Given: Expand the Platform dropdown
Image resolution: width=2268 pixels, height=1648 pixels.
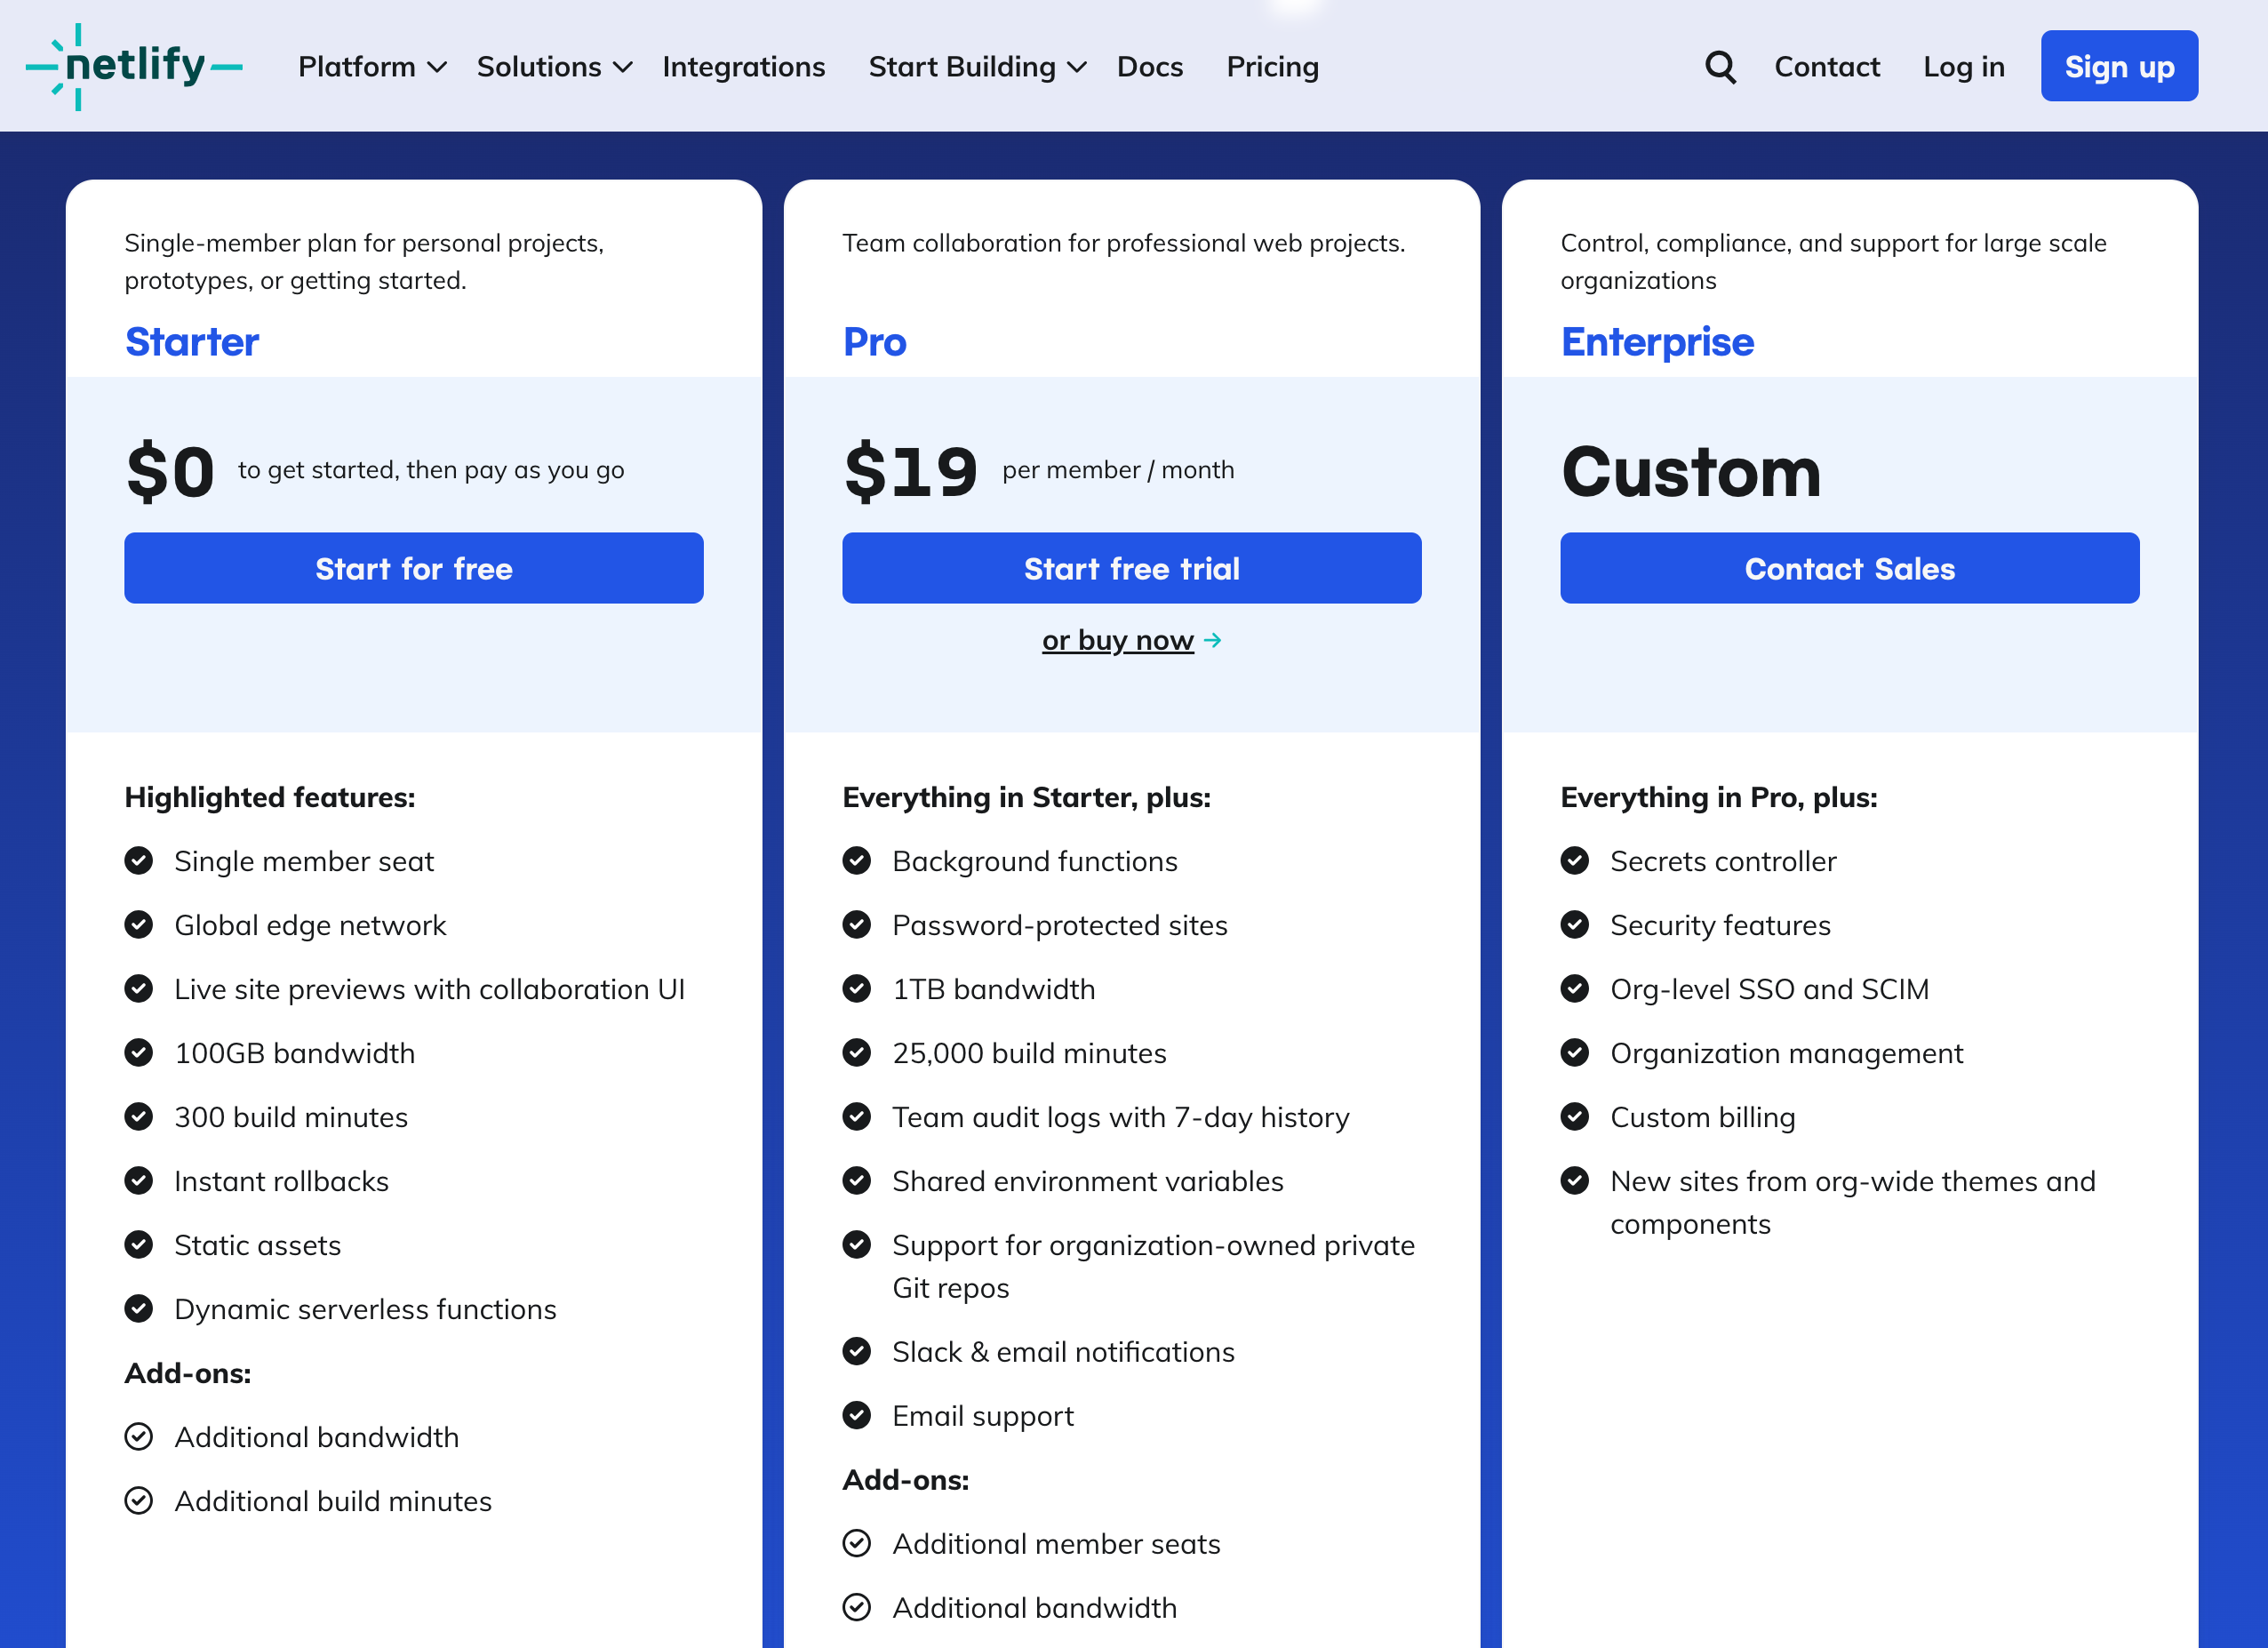Looking at the screenshot, I should point(369,66).
